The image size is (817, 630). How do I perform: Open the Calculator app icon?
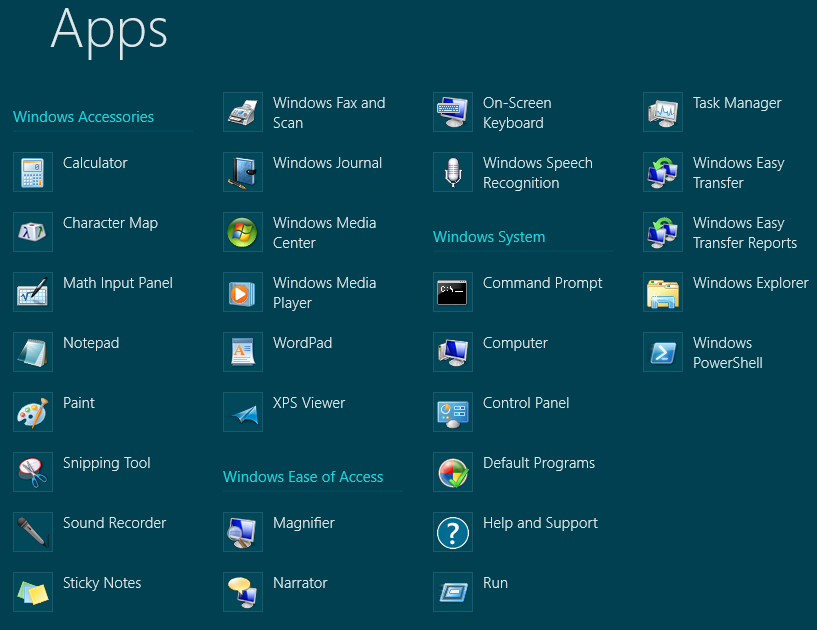33,172
